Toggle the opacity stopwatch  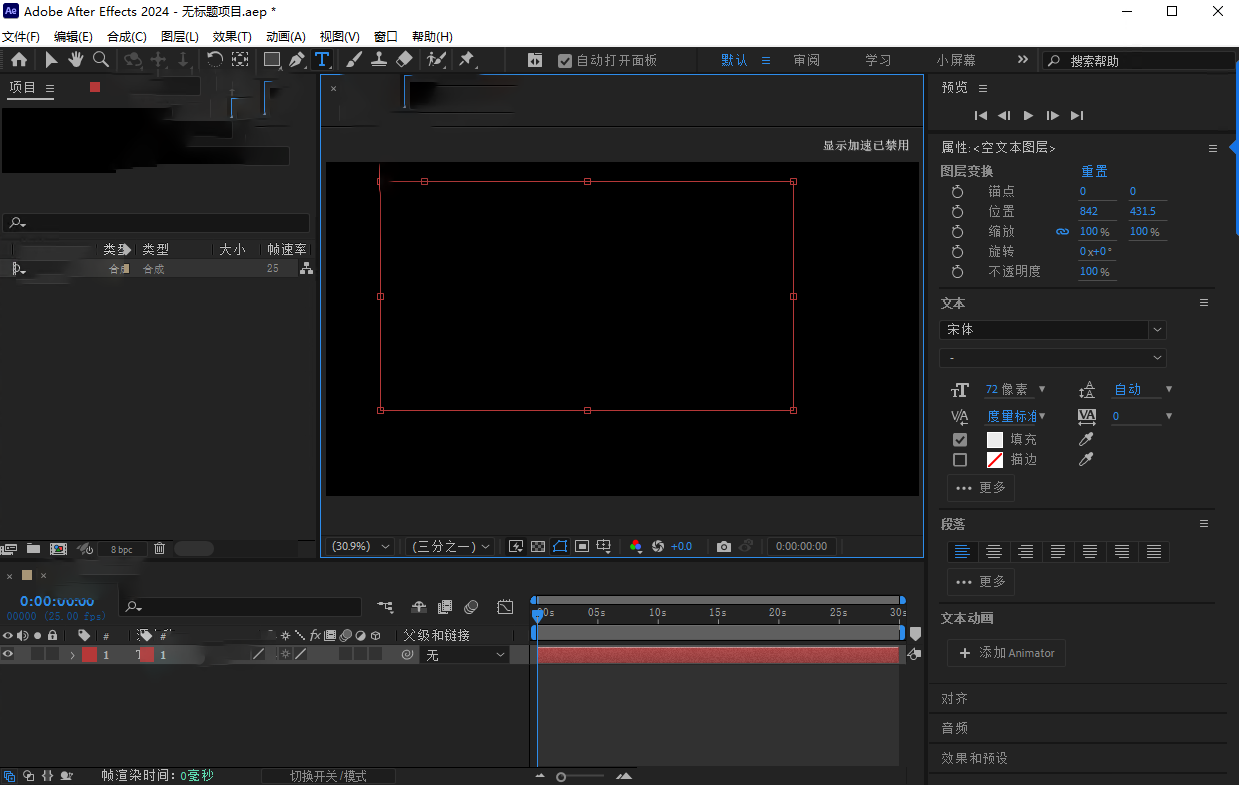[x=957, y=271]
